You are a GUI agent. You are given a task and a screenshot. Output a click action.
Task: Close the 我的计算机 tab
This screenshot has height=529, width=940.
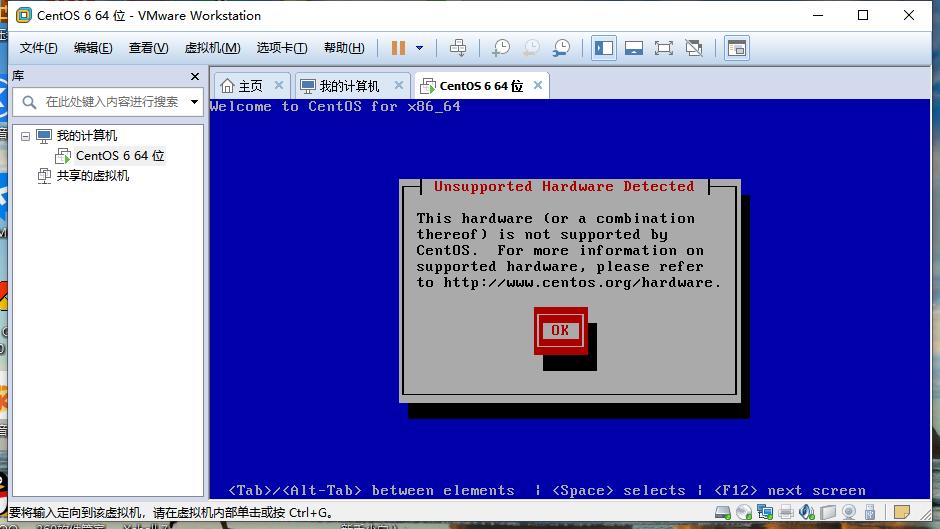(399, 85)
